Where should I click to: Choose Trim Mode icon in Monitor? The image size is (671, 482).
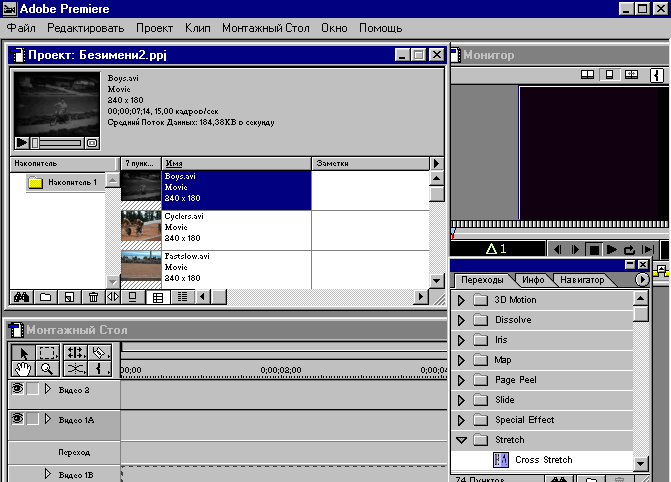pyautogui.click(x=631, y=75)
